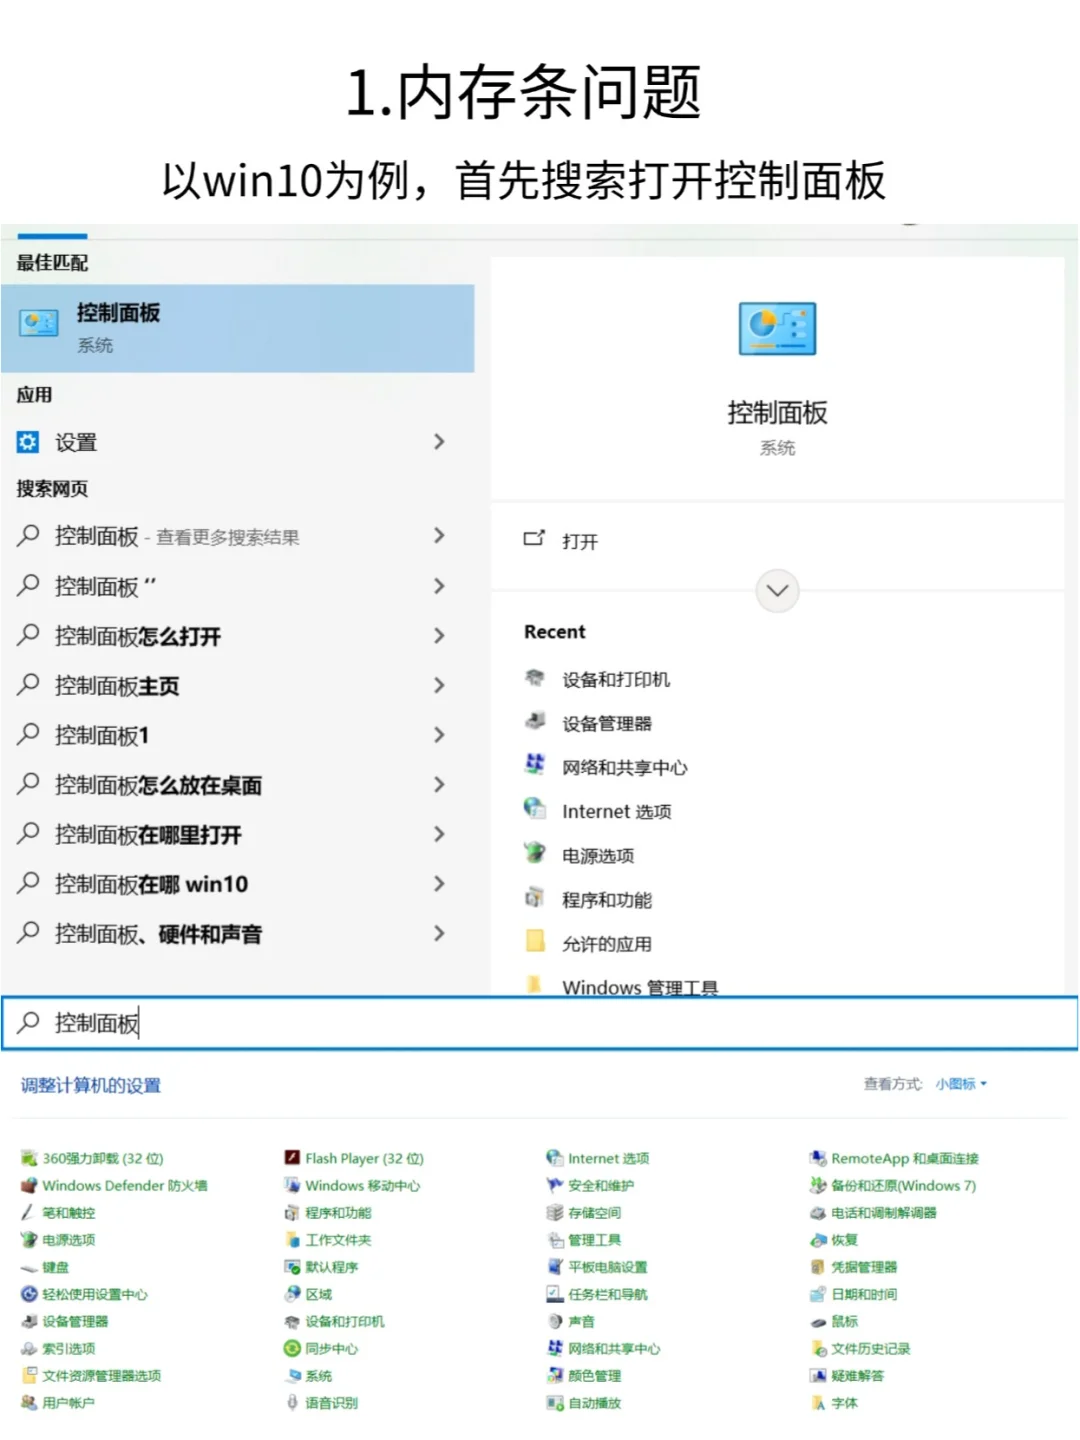Open 电源选项 in the Control Panel
The image size is (1080, 1440).
tap(68, 1240)
